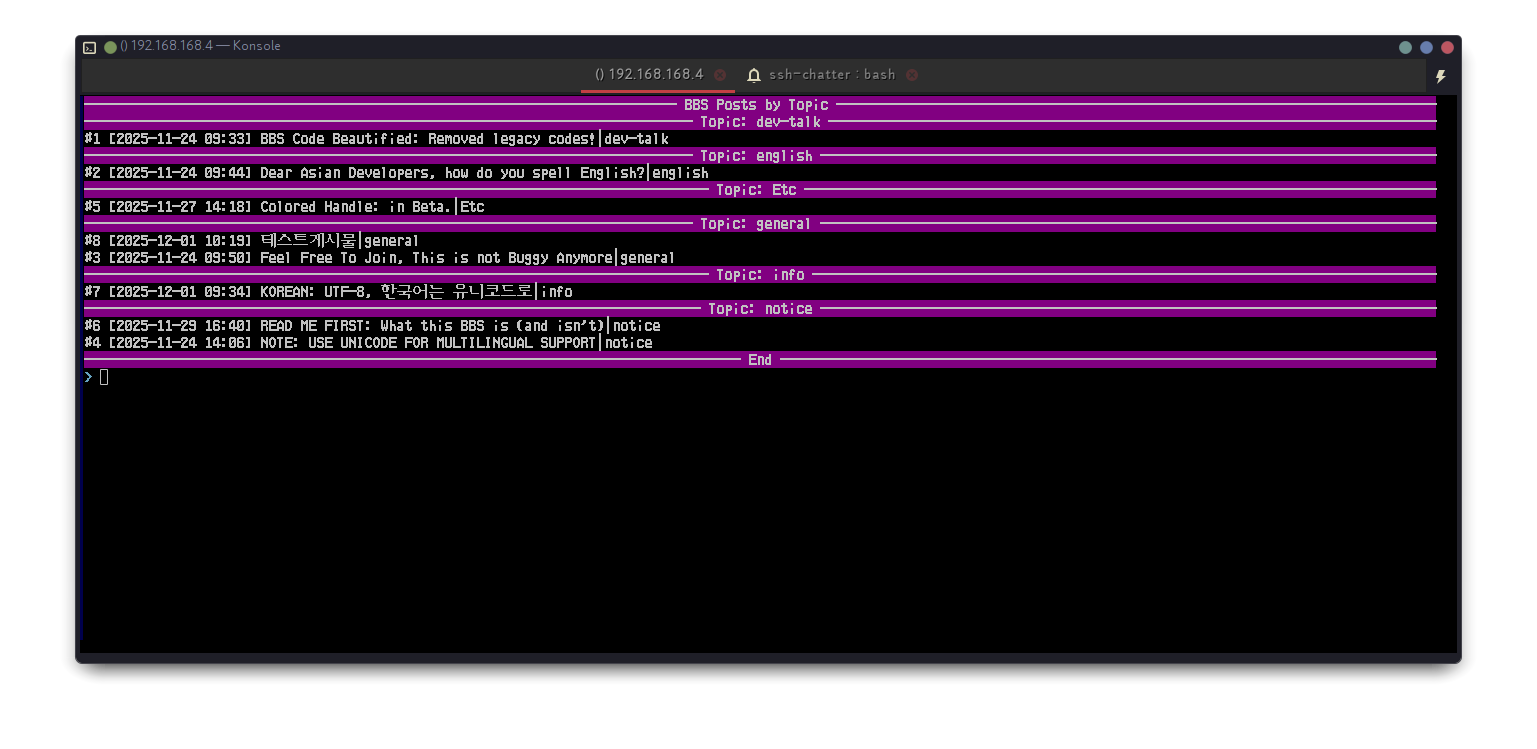Click the 'BBS Posts by Topic' header
1537x749 pixels.
757,105
